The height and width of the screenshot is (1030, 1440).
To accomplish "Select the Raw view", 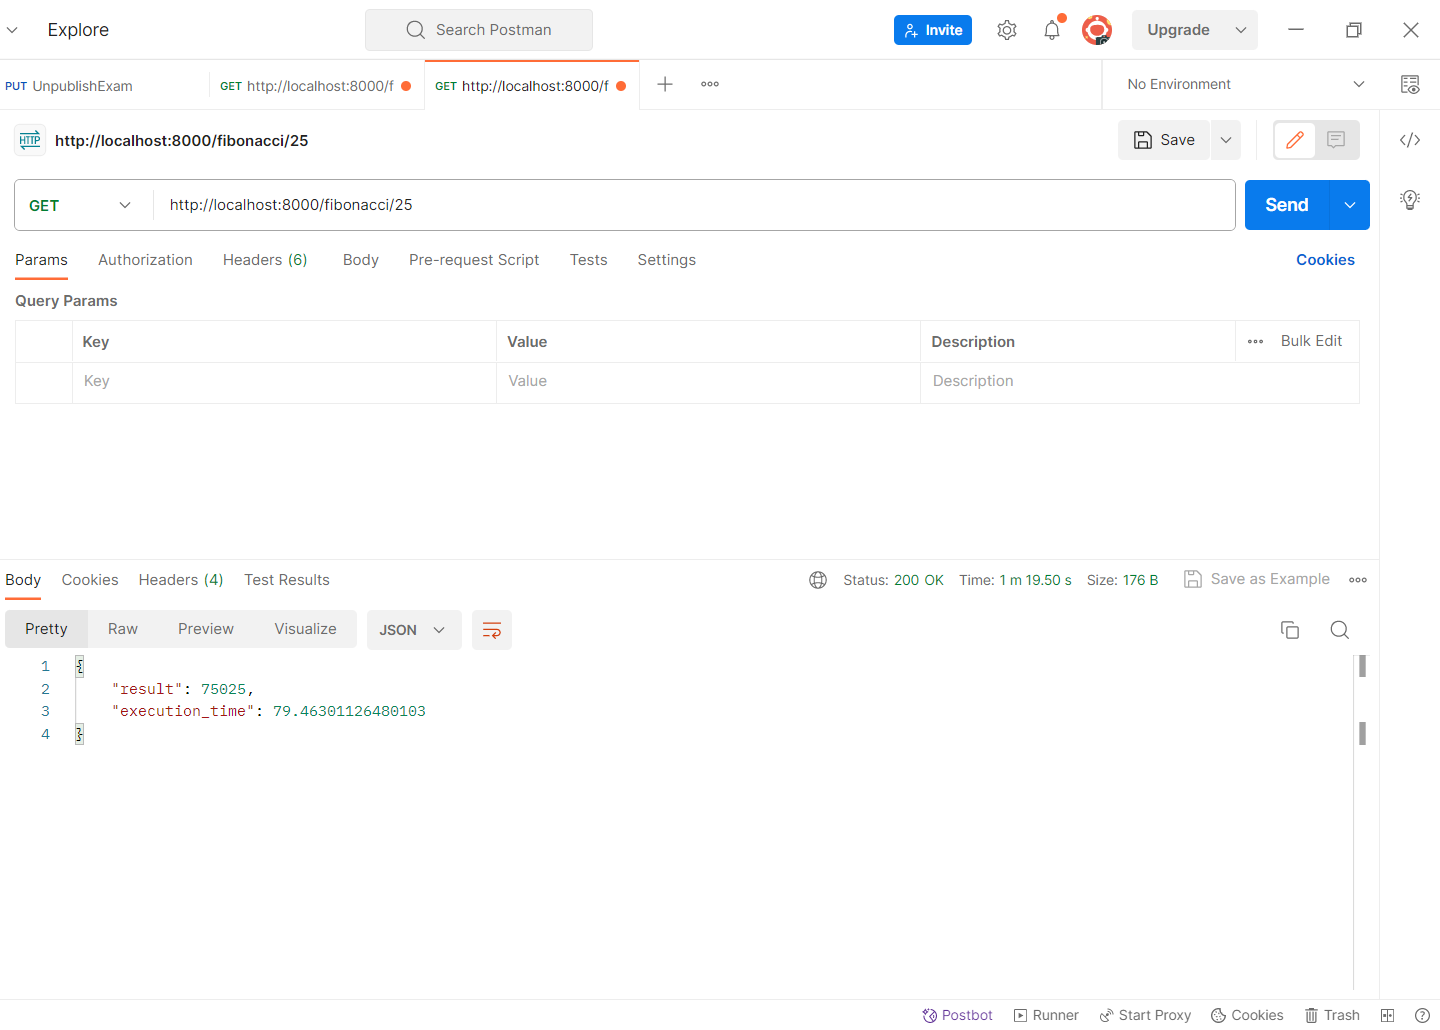I will pos(123,629).
